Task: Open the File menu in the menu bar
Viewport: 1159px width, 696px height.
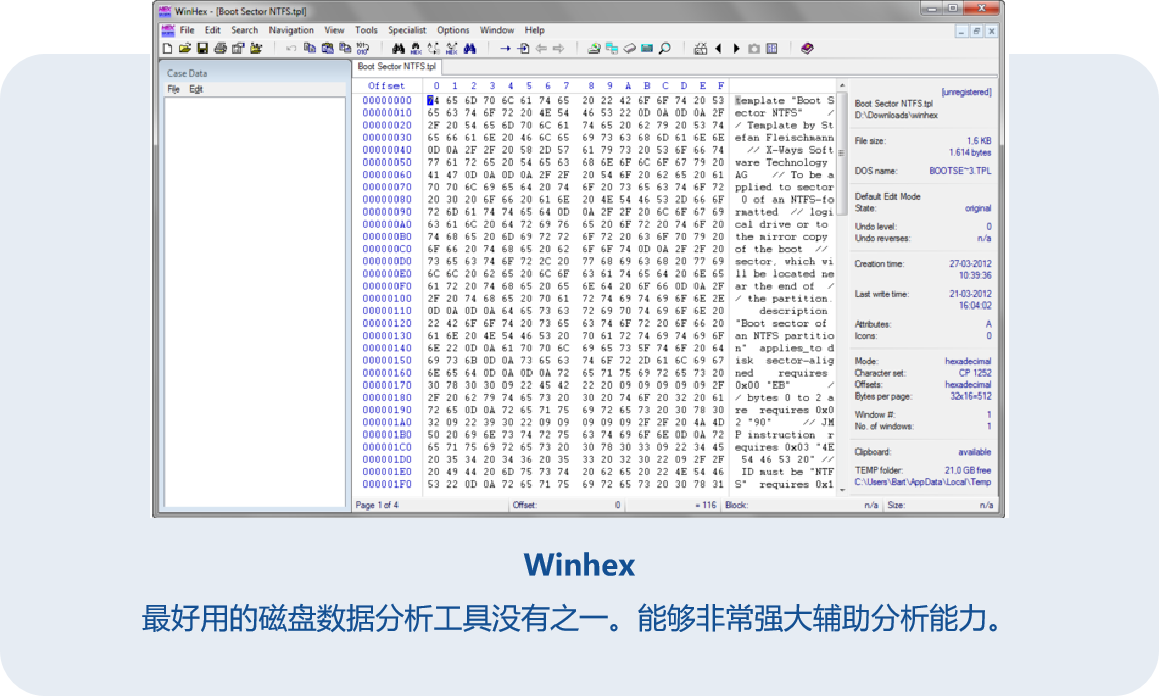Action: click(187, 30)
